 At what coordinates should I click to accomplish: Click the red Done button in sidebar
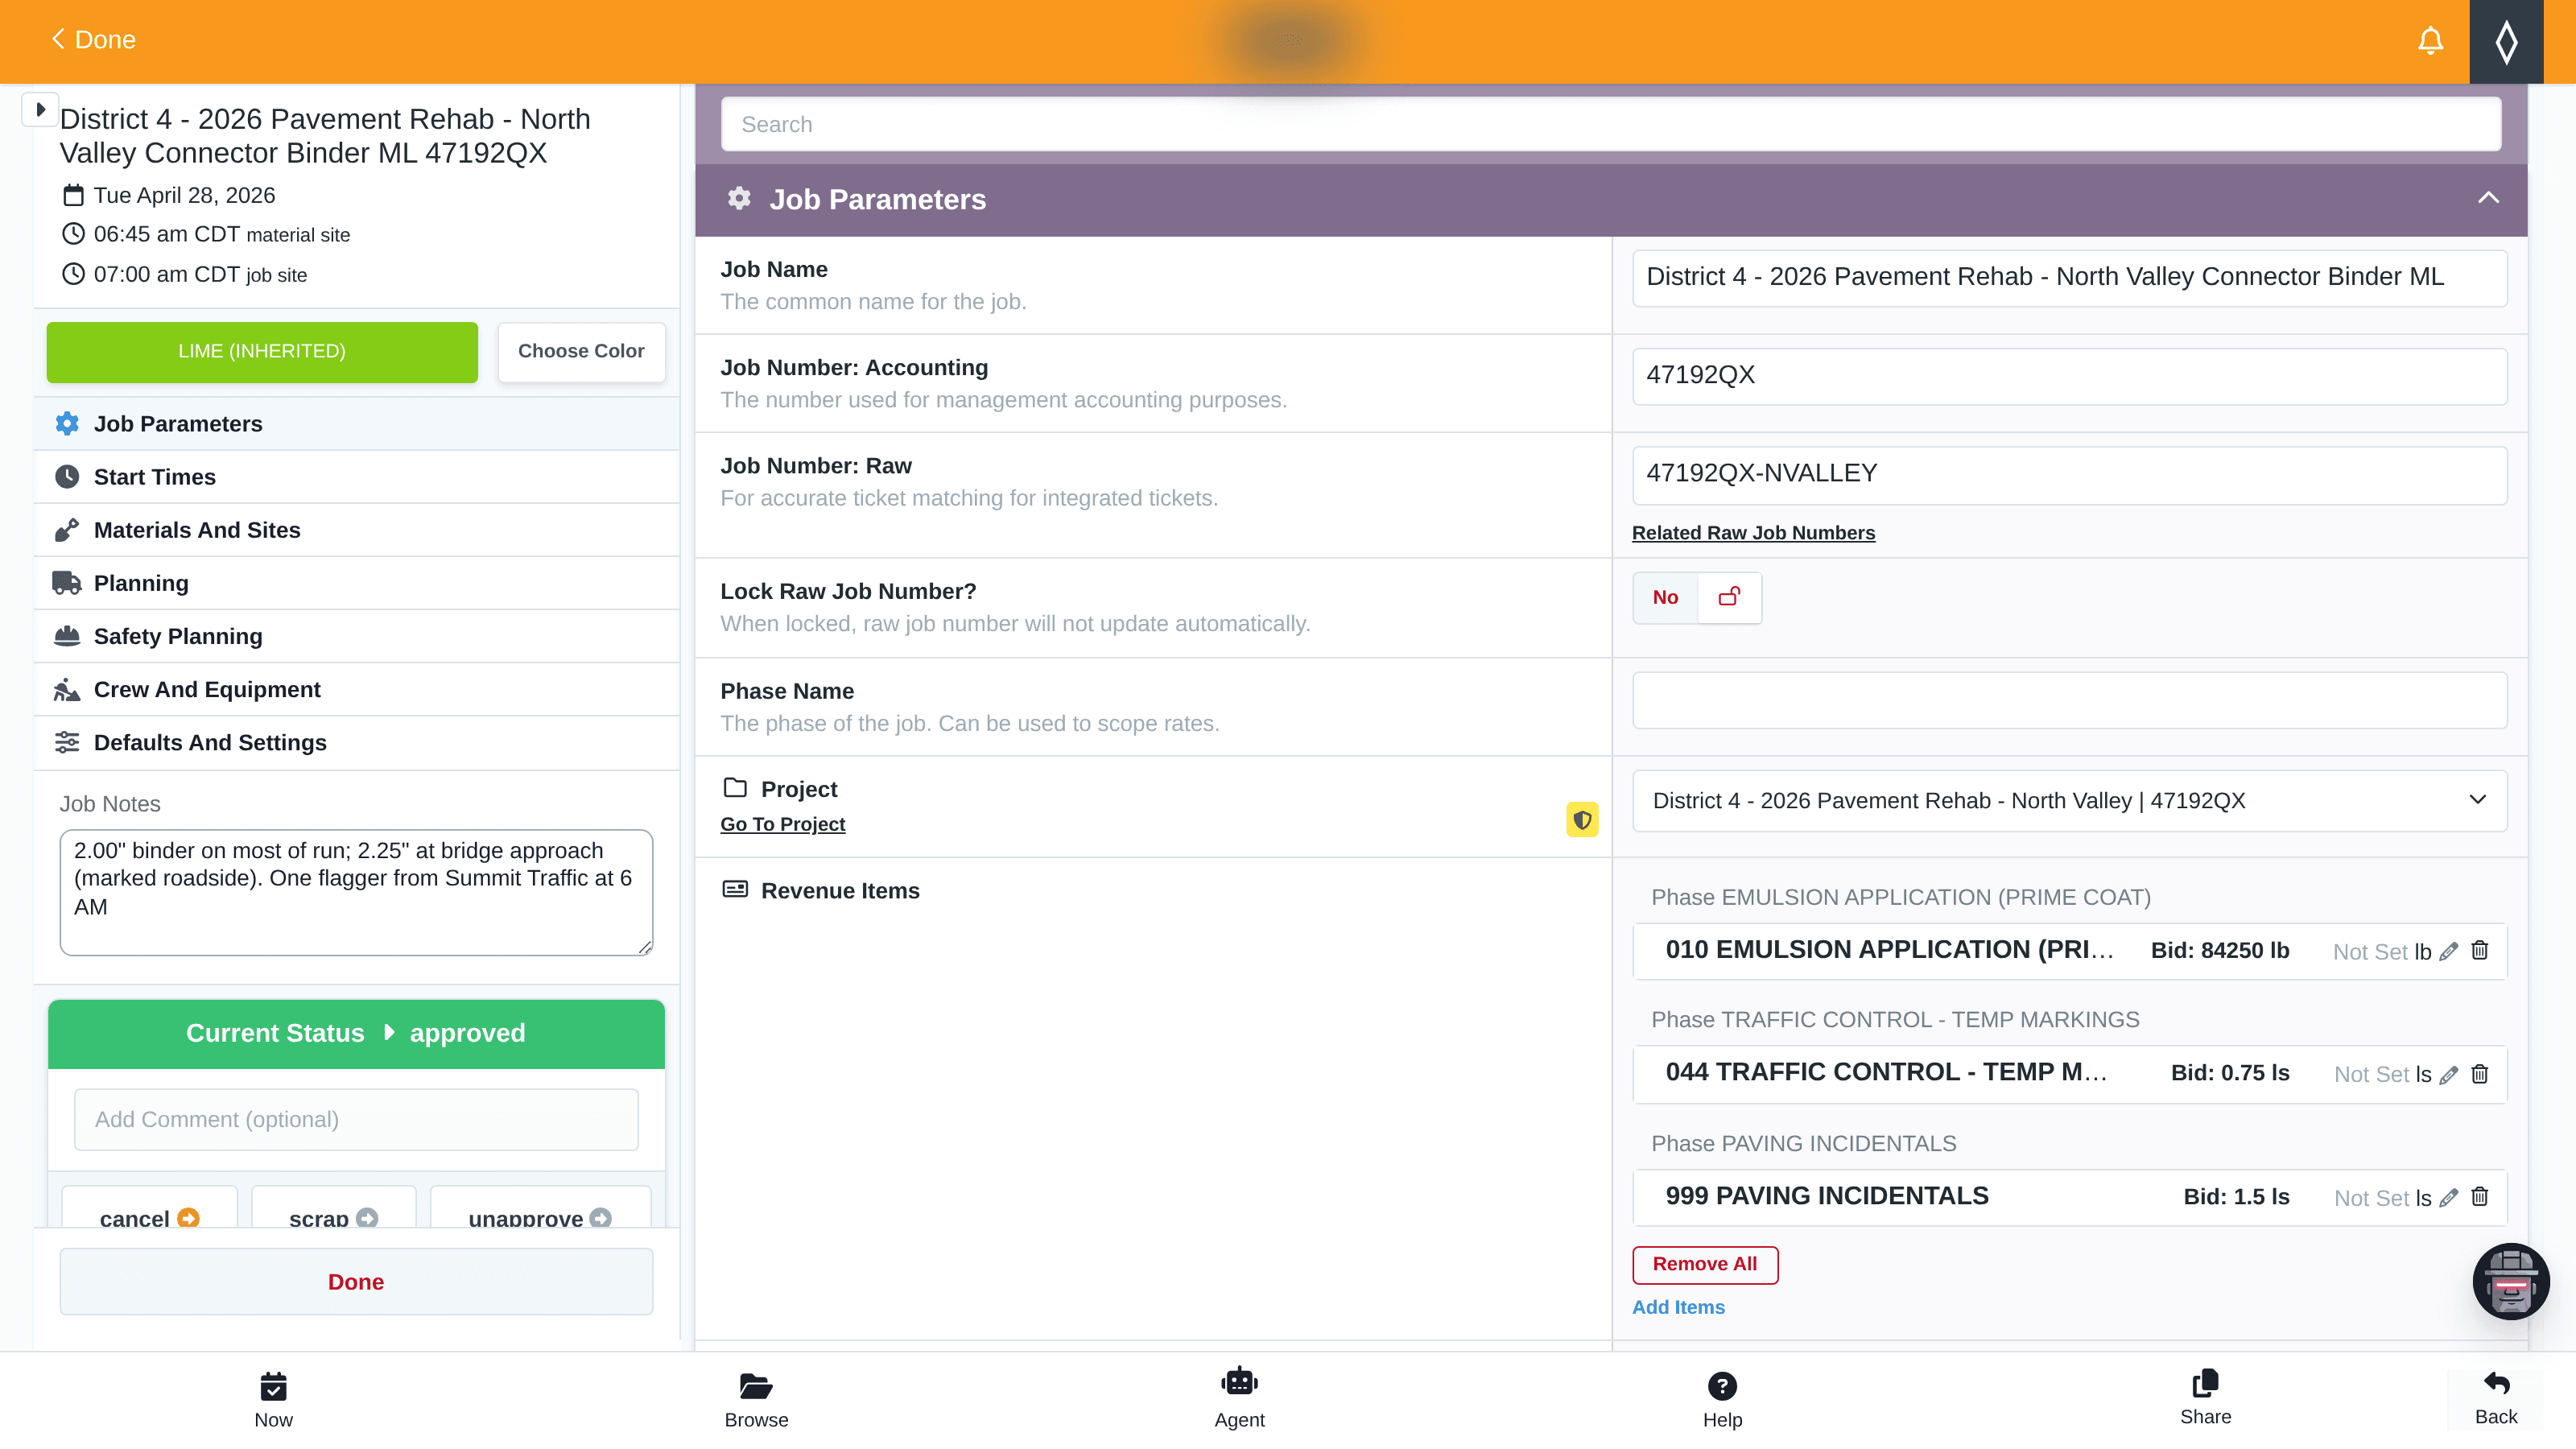click(x=356, y=1282)
